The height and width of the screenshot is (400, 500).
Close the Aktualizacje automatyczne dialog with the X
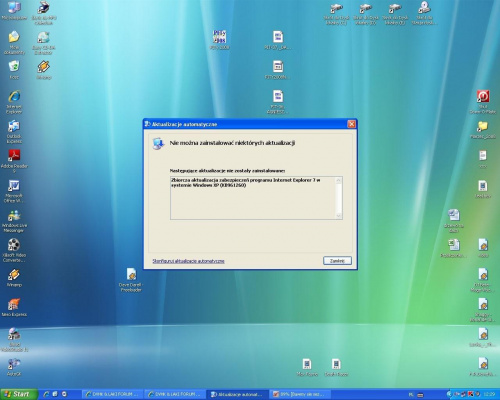pos(351,124)
